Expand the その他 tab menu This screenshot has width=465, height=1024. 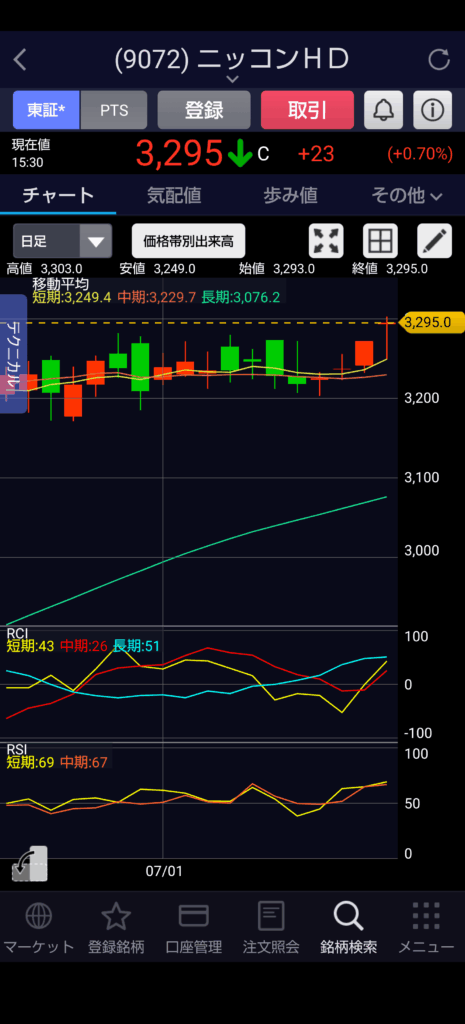(407, 195)
